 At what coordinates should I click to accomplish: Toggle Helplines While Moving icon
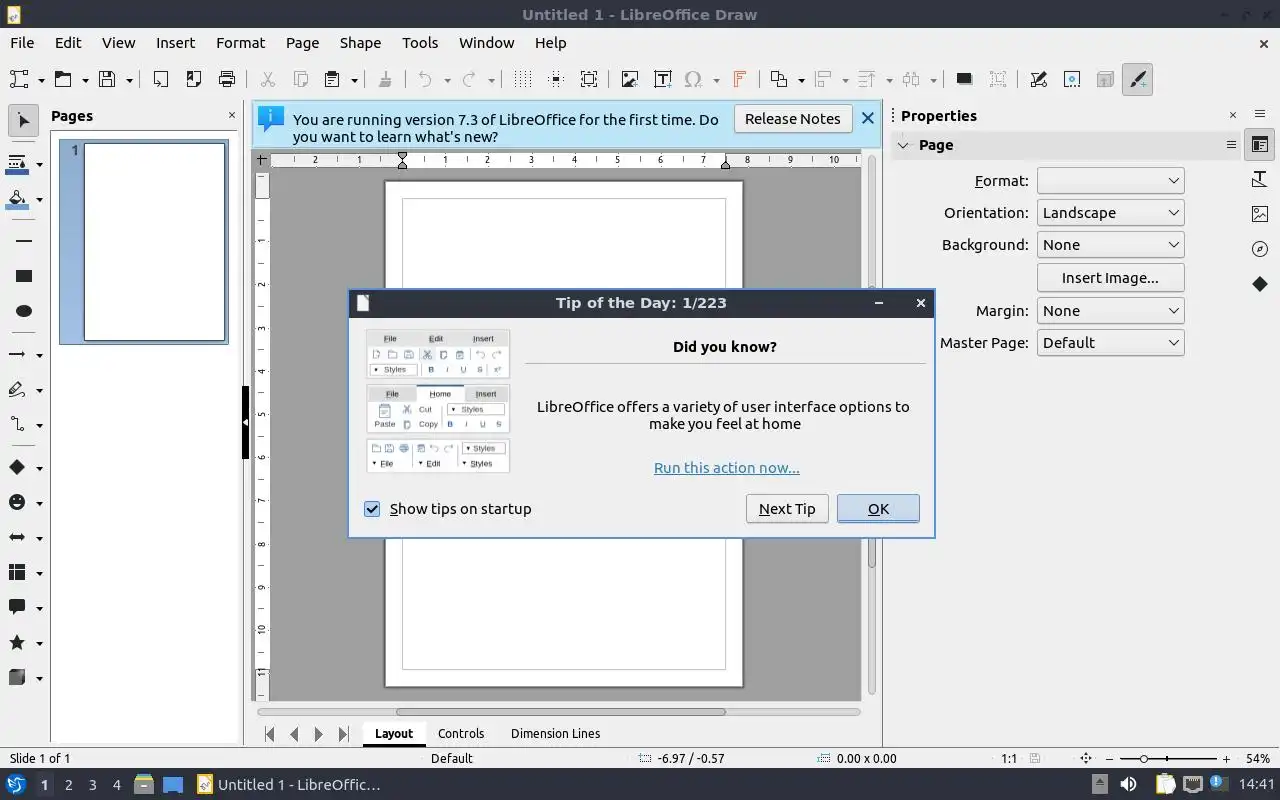pos(556,79)
